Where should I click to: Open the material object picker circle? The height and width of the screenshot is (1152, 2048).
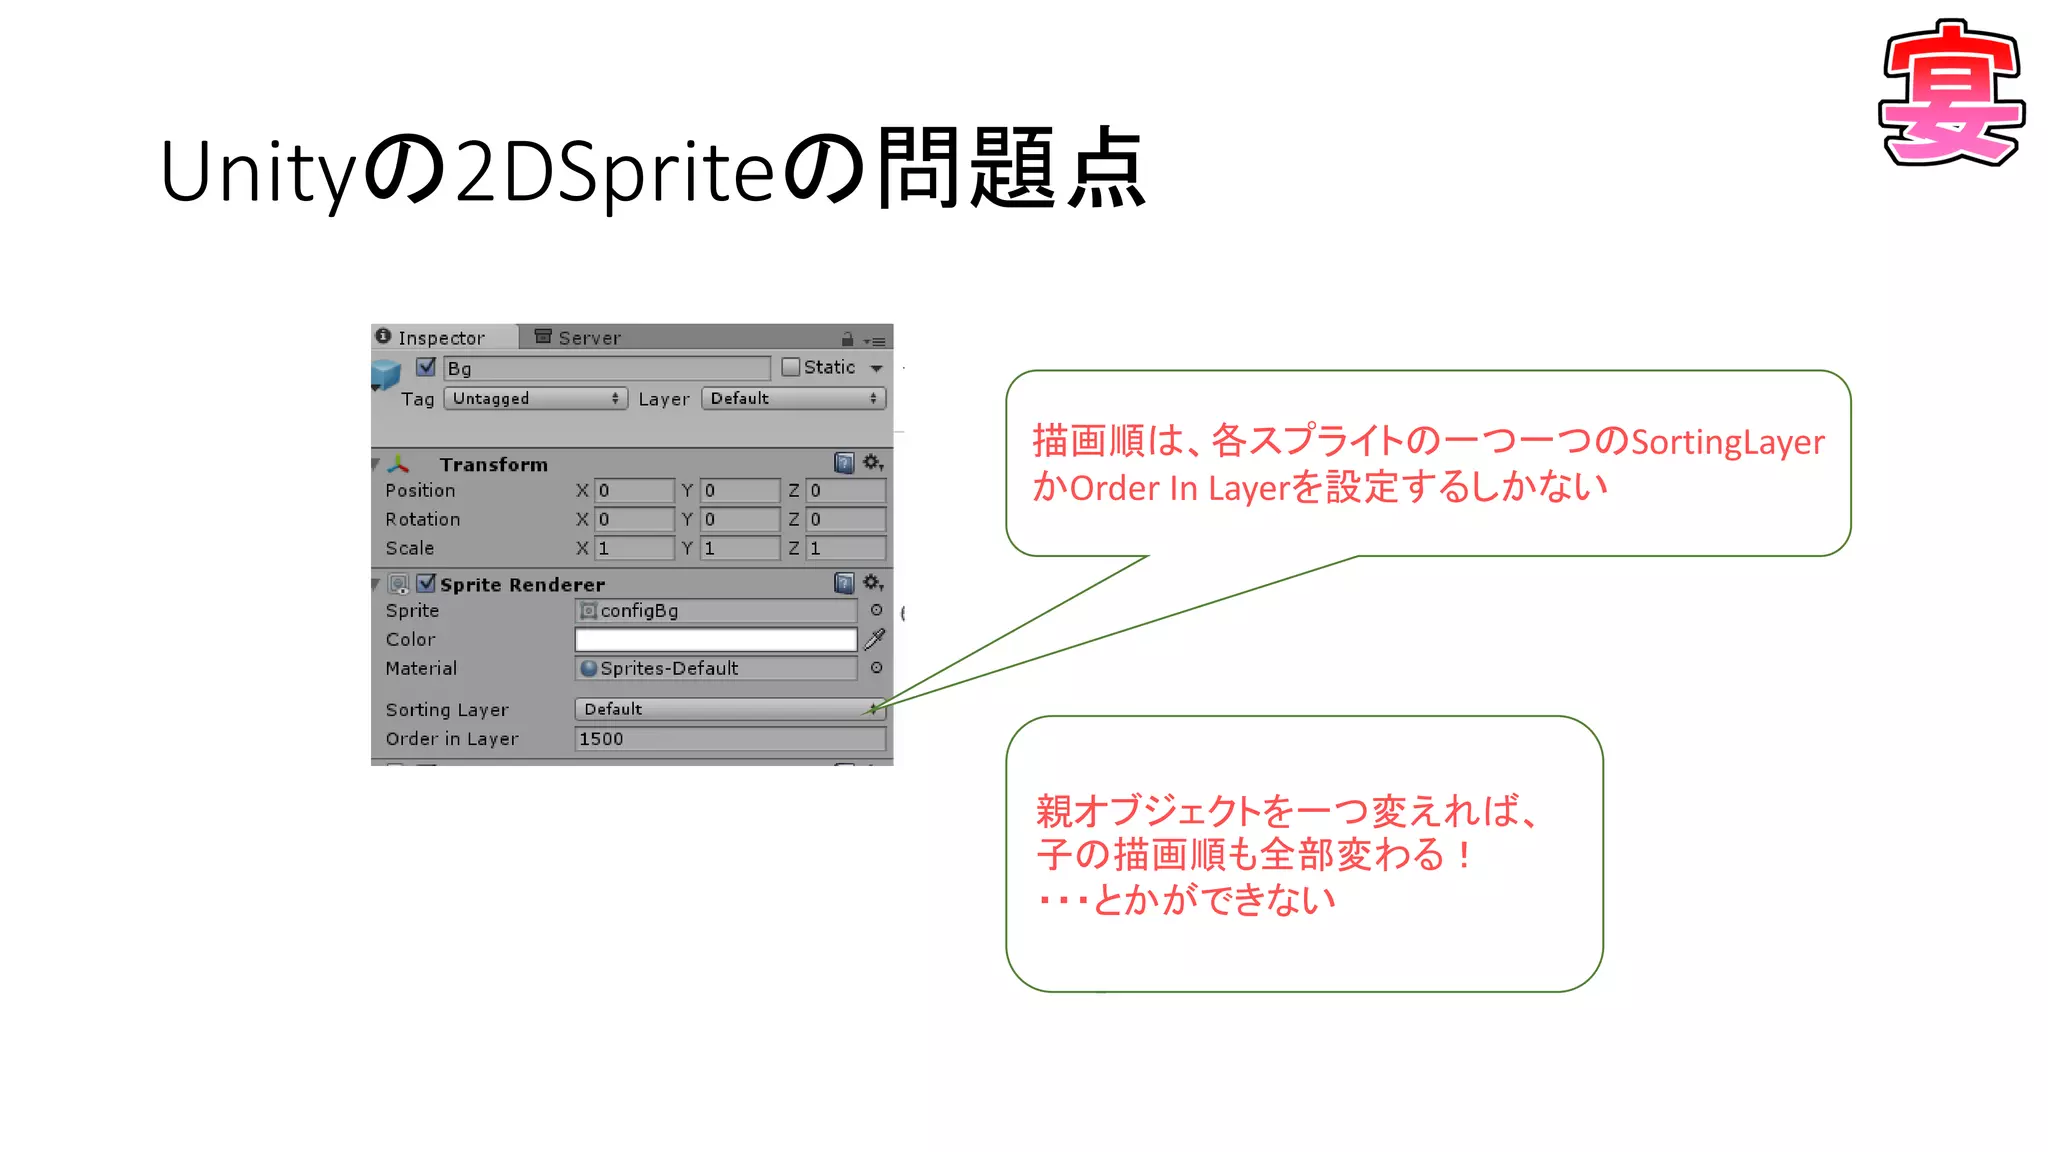tap(876, 668)
